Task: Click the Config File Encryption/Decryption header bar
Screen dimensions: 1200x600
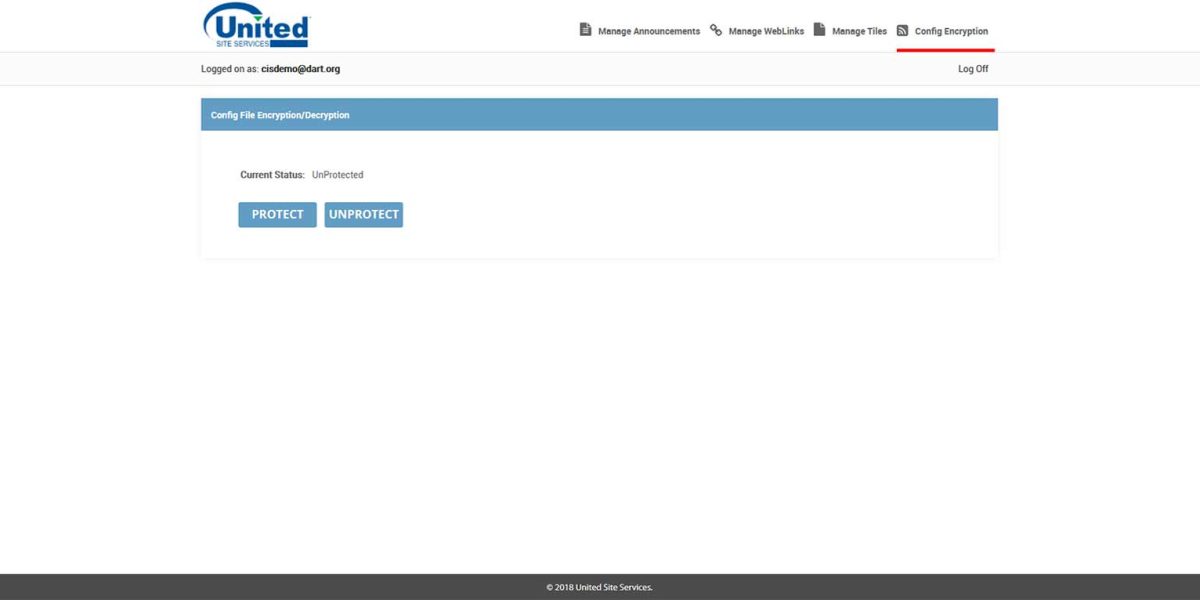Action: (600, 114)
